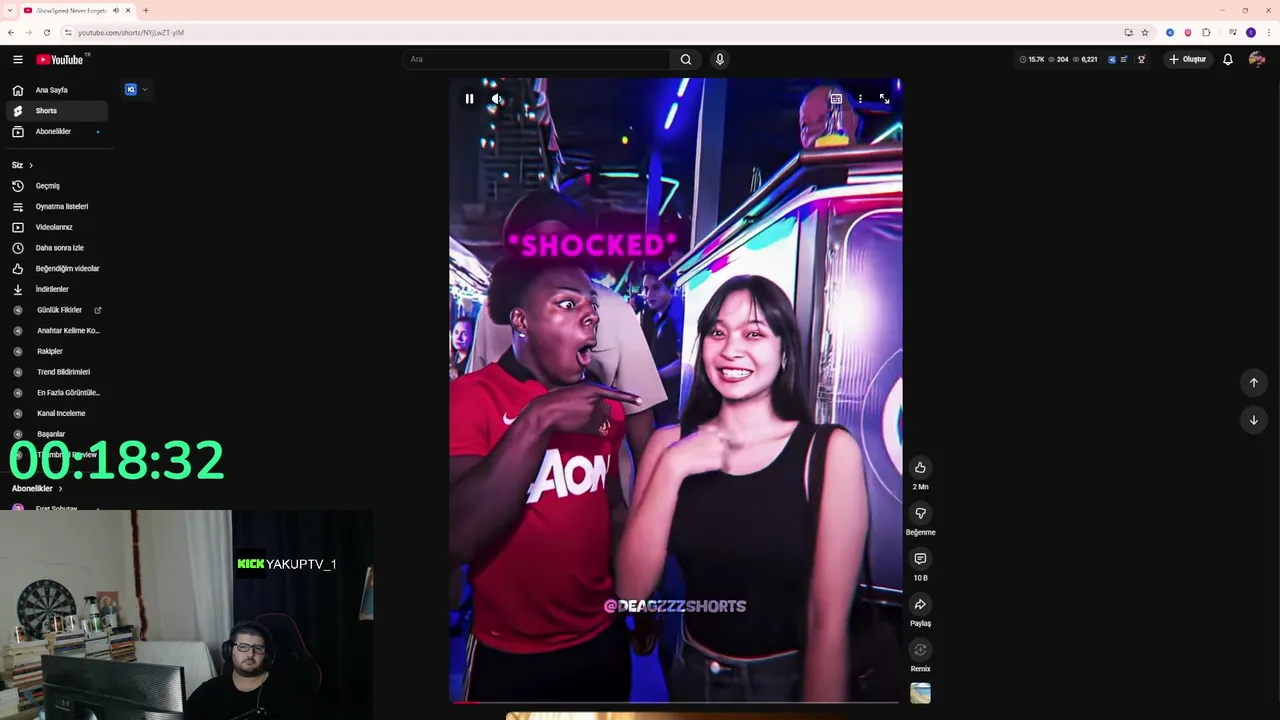
Task: Open Videolarınız in the sidebar
Action: point(56,227)
